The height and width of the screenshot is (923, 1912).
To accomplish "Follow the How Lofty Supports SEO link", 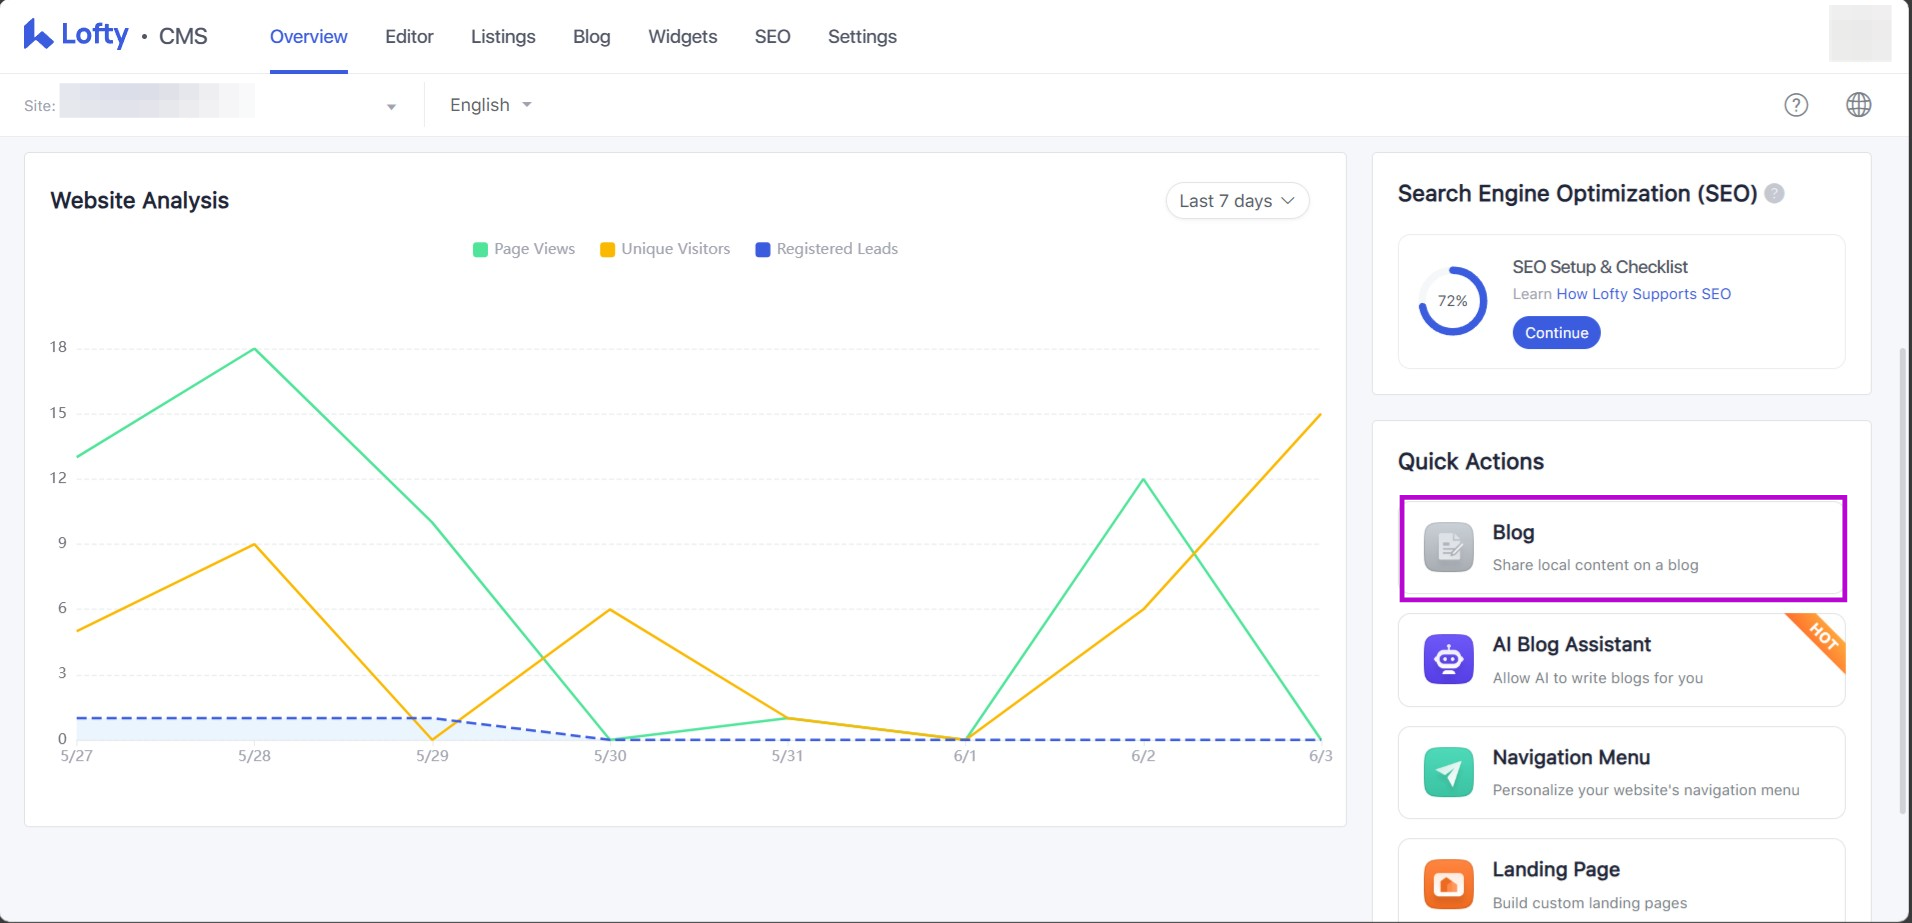I will coord(1643,294).
